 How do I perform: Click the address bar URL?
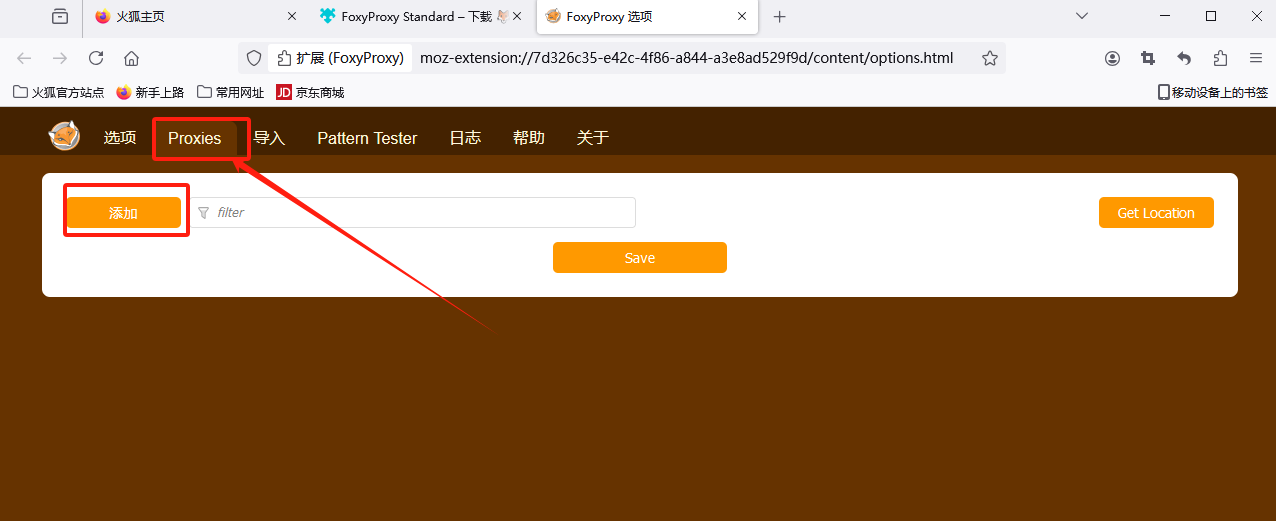(x=686, y=58)
